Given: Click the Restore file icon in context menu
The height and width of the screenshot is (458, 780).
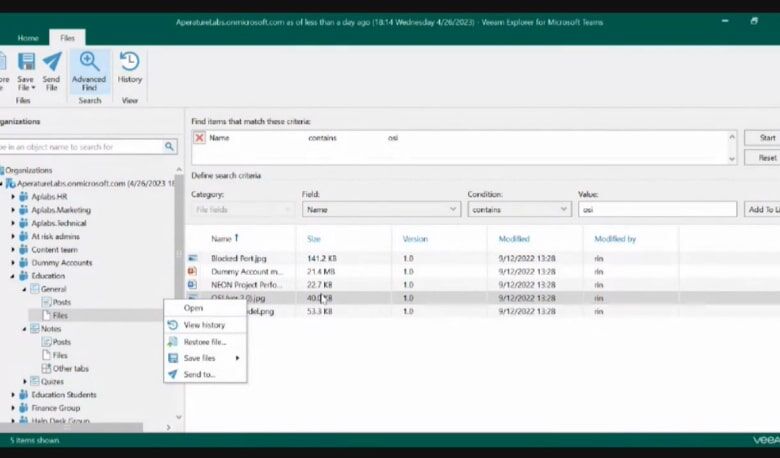Looking at the screenshot, I should [173, 342].
